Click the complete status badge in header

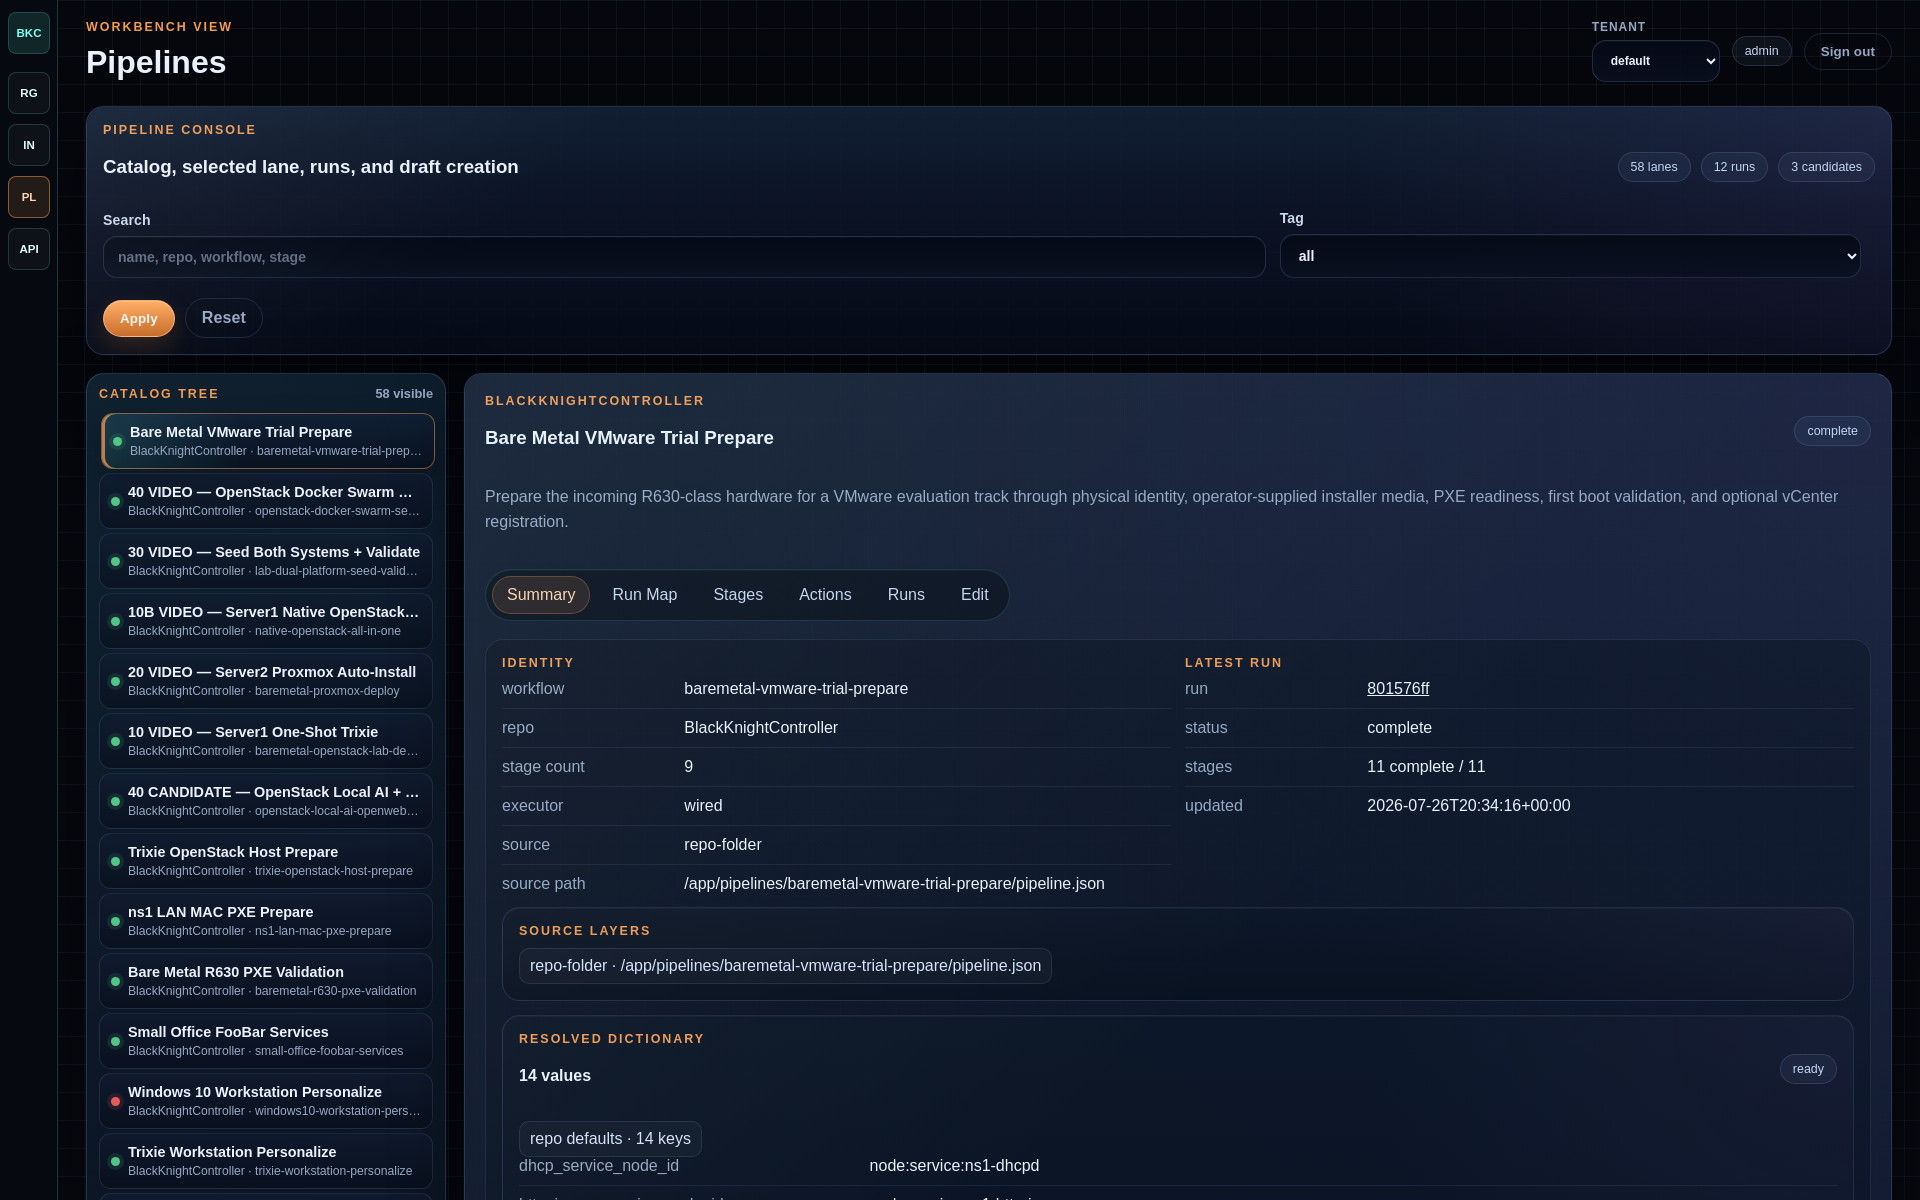[1832, 431]
